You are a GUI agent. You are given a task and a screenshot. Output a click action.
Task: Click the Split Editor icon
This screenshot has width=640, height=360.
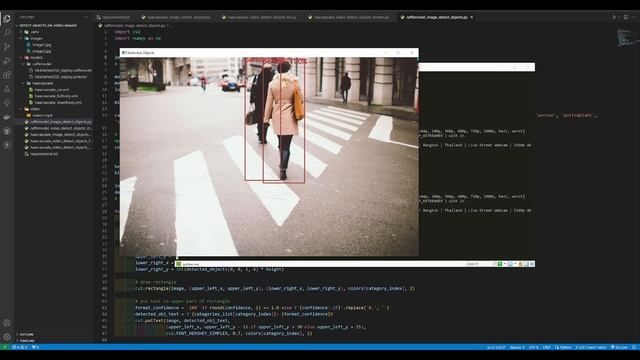[x=626, y=17]
